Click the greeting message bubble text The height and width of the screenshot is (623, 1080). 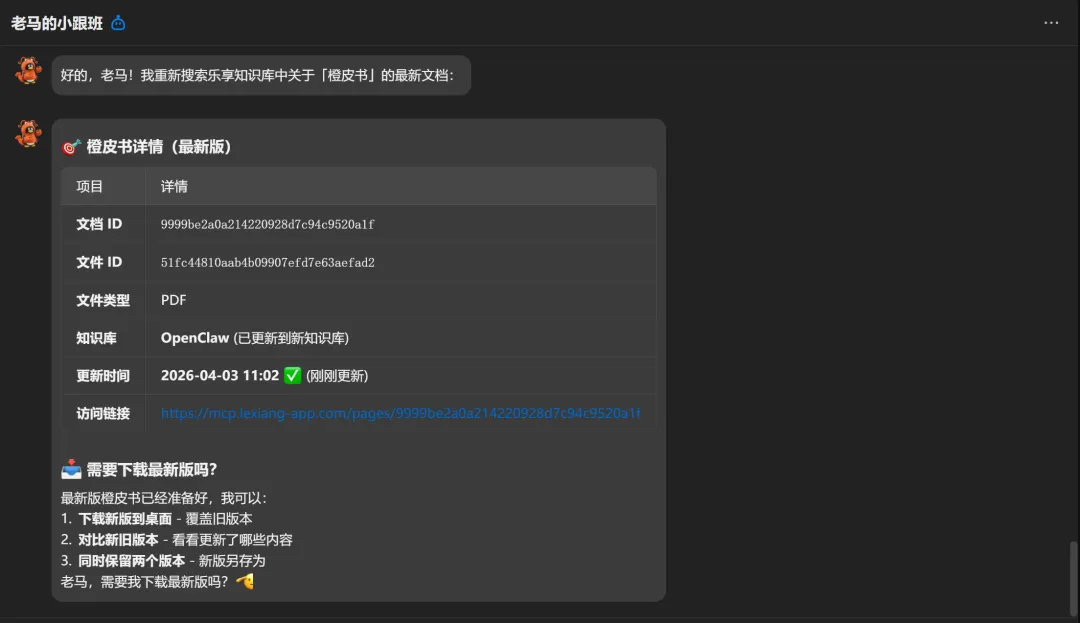[x=257, y=75]
